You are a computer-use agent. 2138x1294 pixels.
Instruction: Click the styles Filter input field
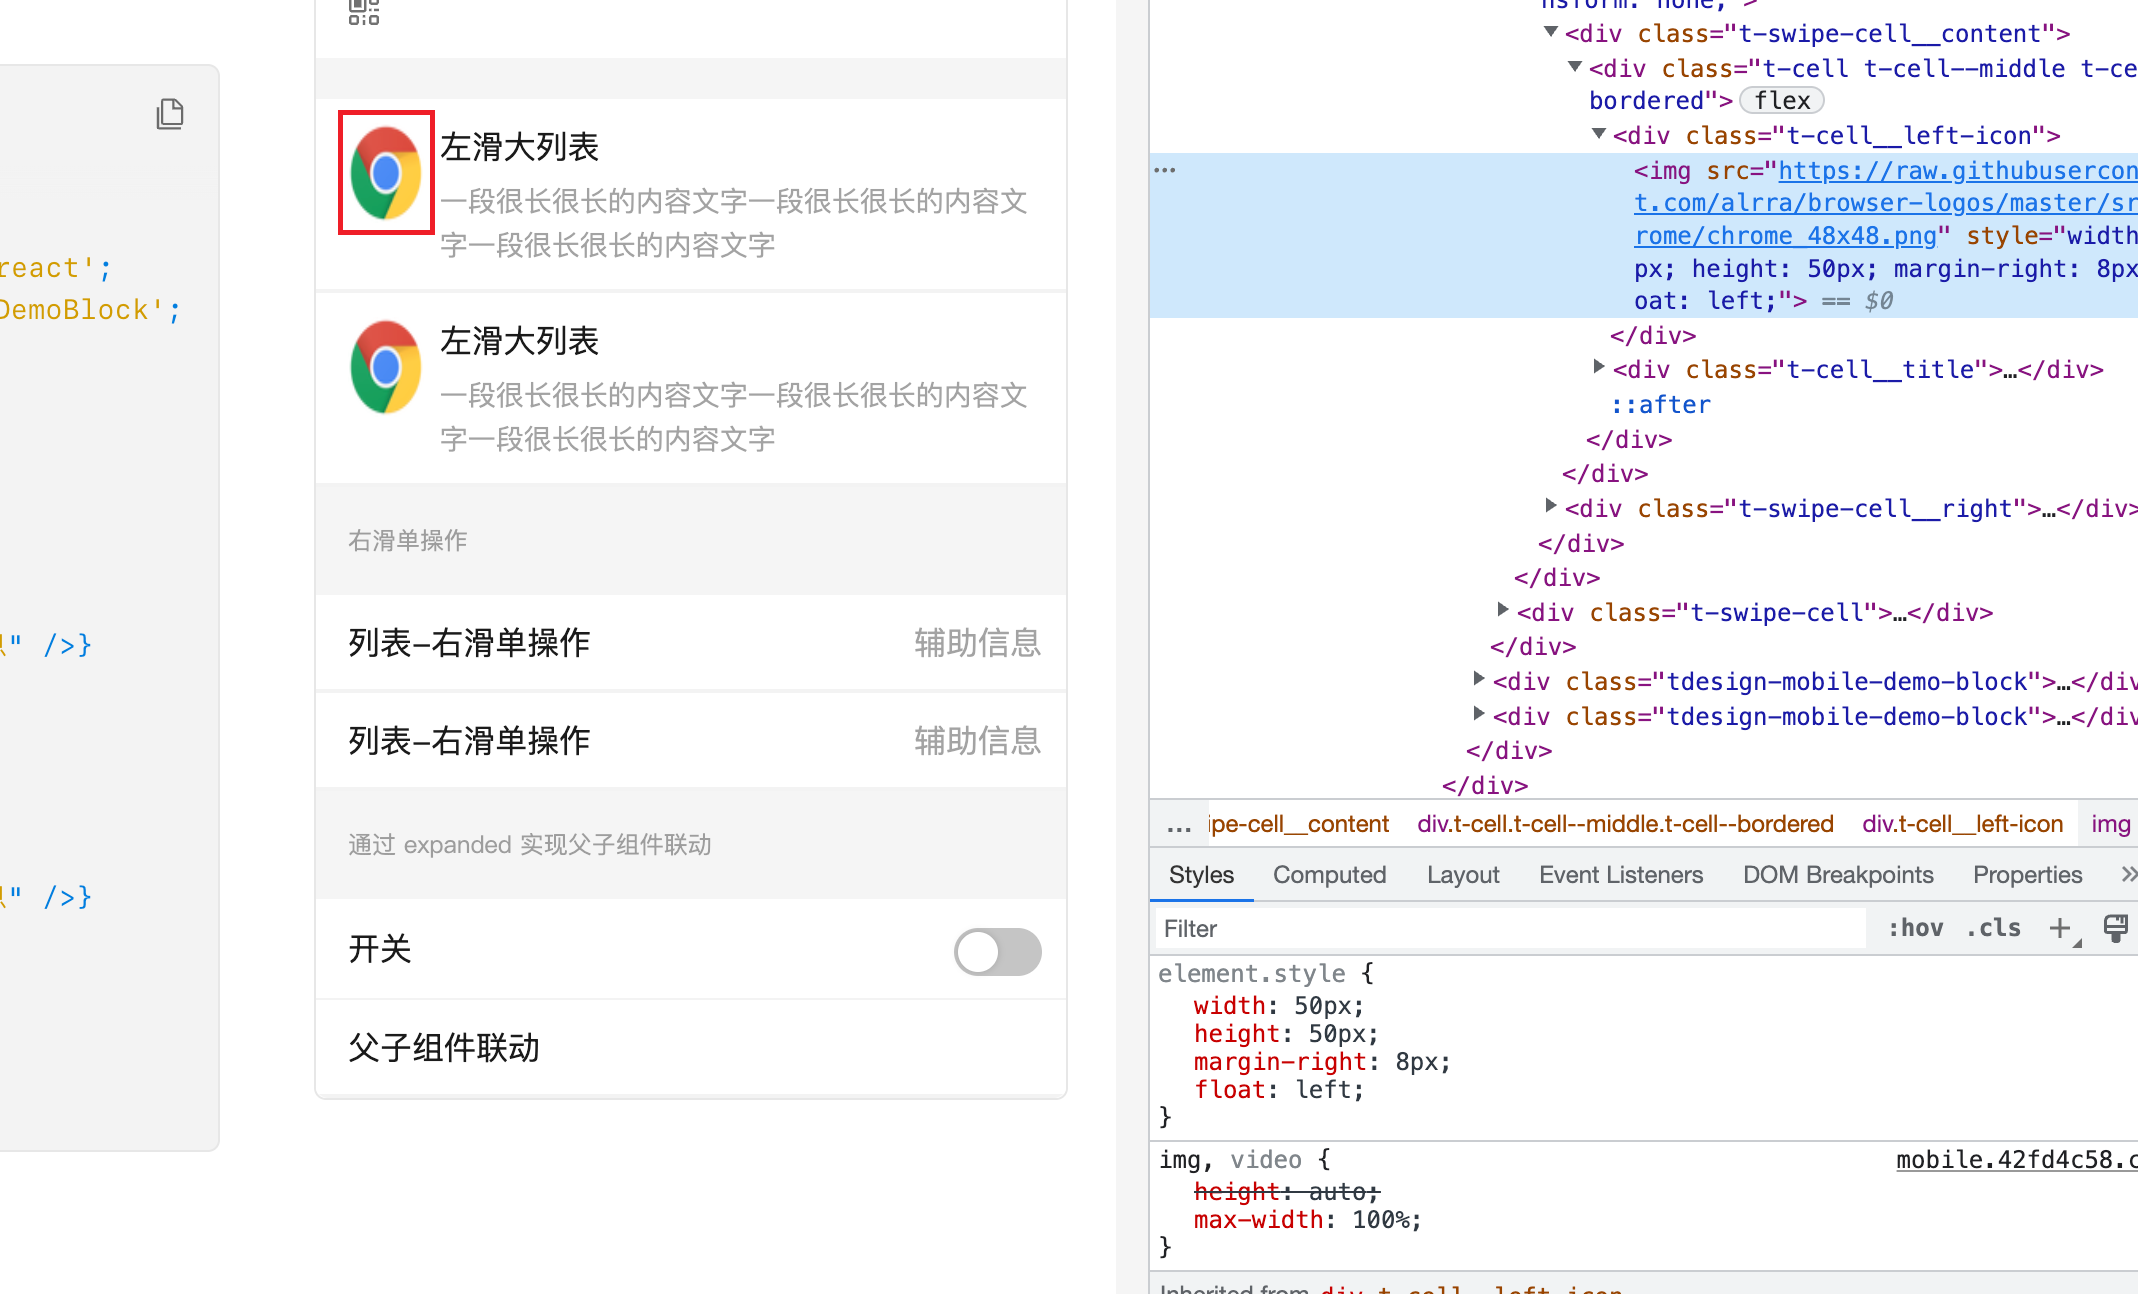tap(1510, 929)
